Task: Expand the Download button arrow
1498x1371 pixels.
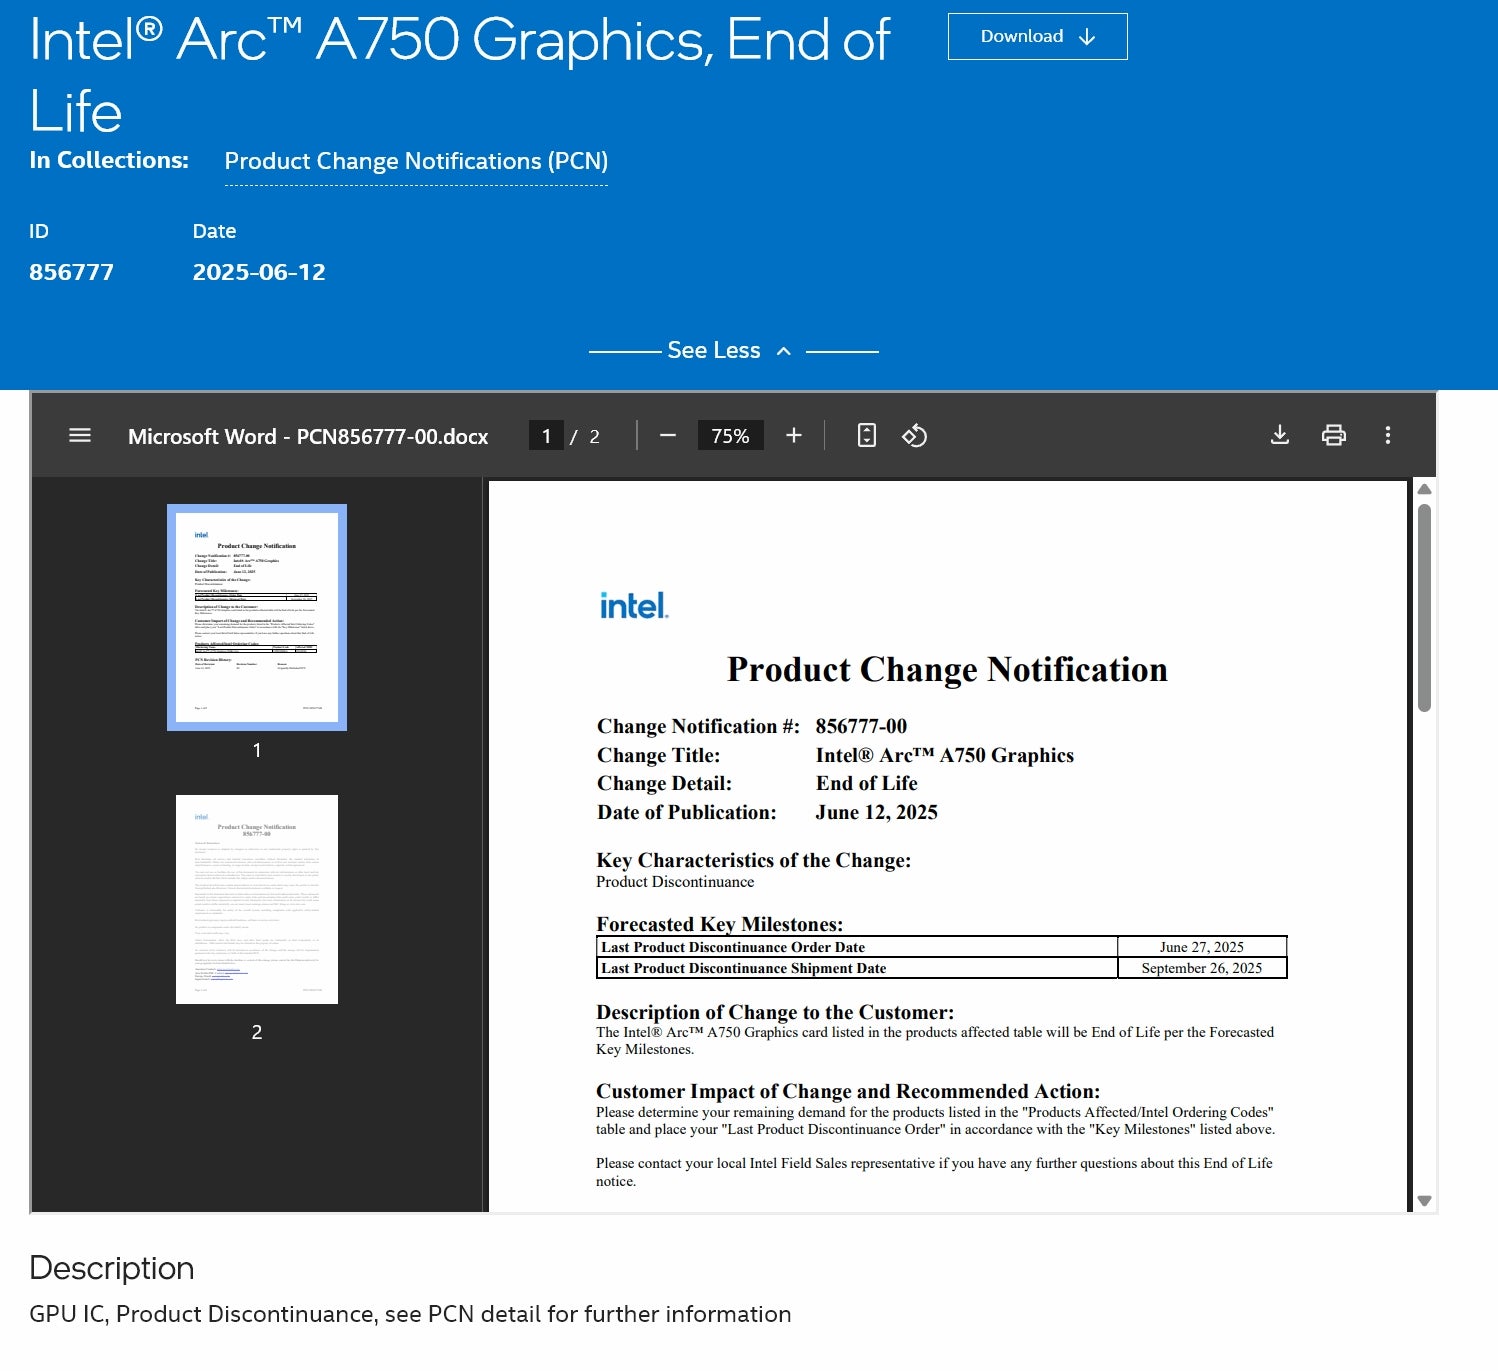Action: coord(1086,36)
